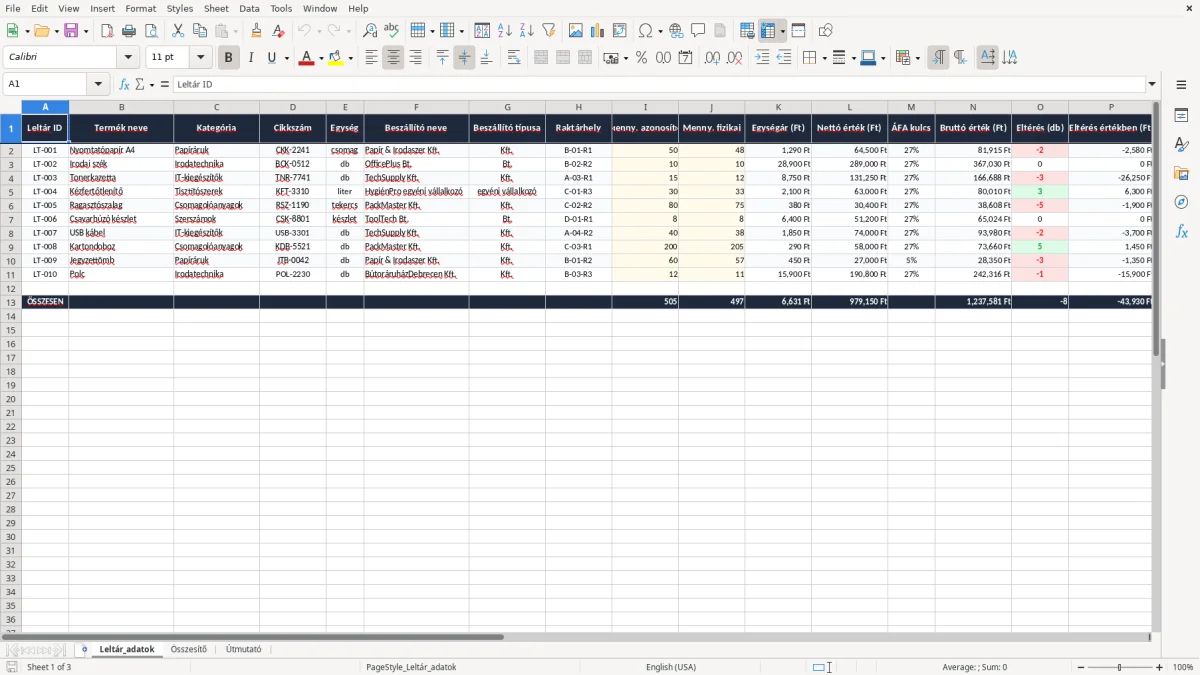1200x675 pixels.
Task: Click the Print icon
Action: pyautogui.click(x=129, y=31)
